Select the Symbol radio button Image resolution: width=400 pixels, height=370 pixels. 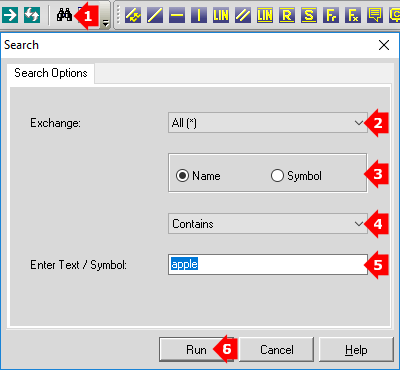tap(296, 176)
